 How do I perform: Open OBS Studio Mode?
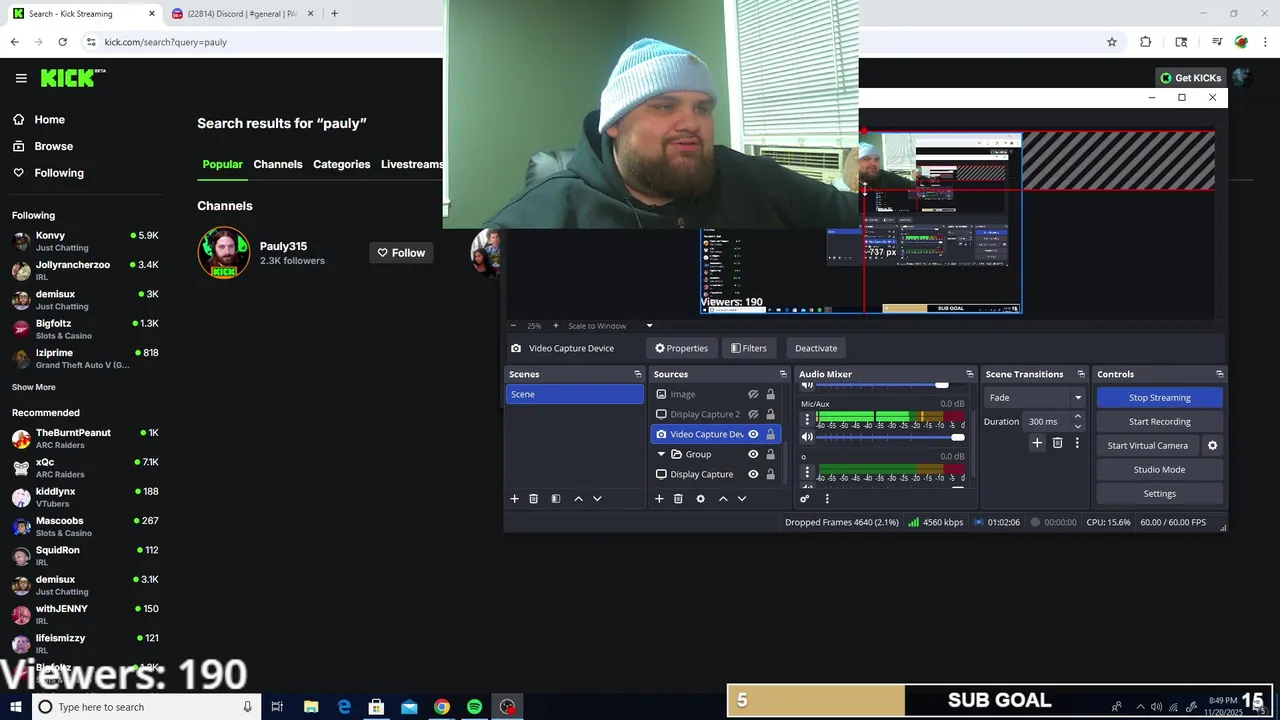(x=1159, y=469)
